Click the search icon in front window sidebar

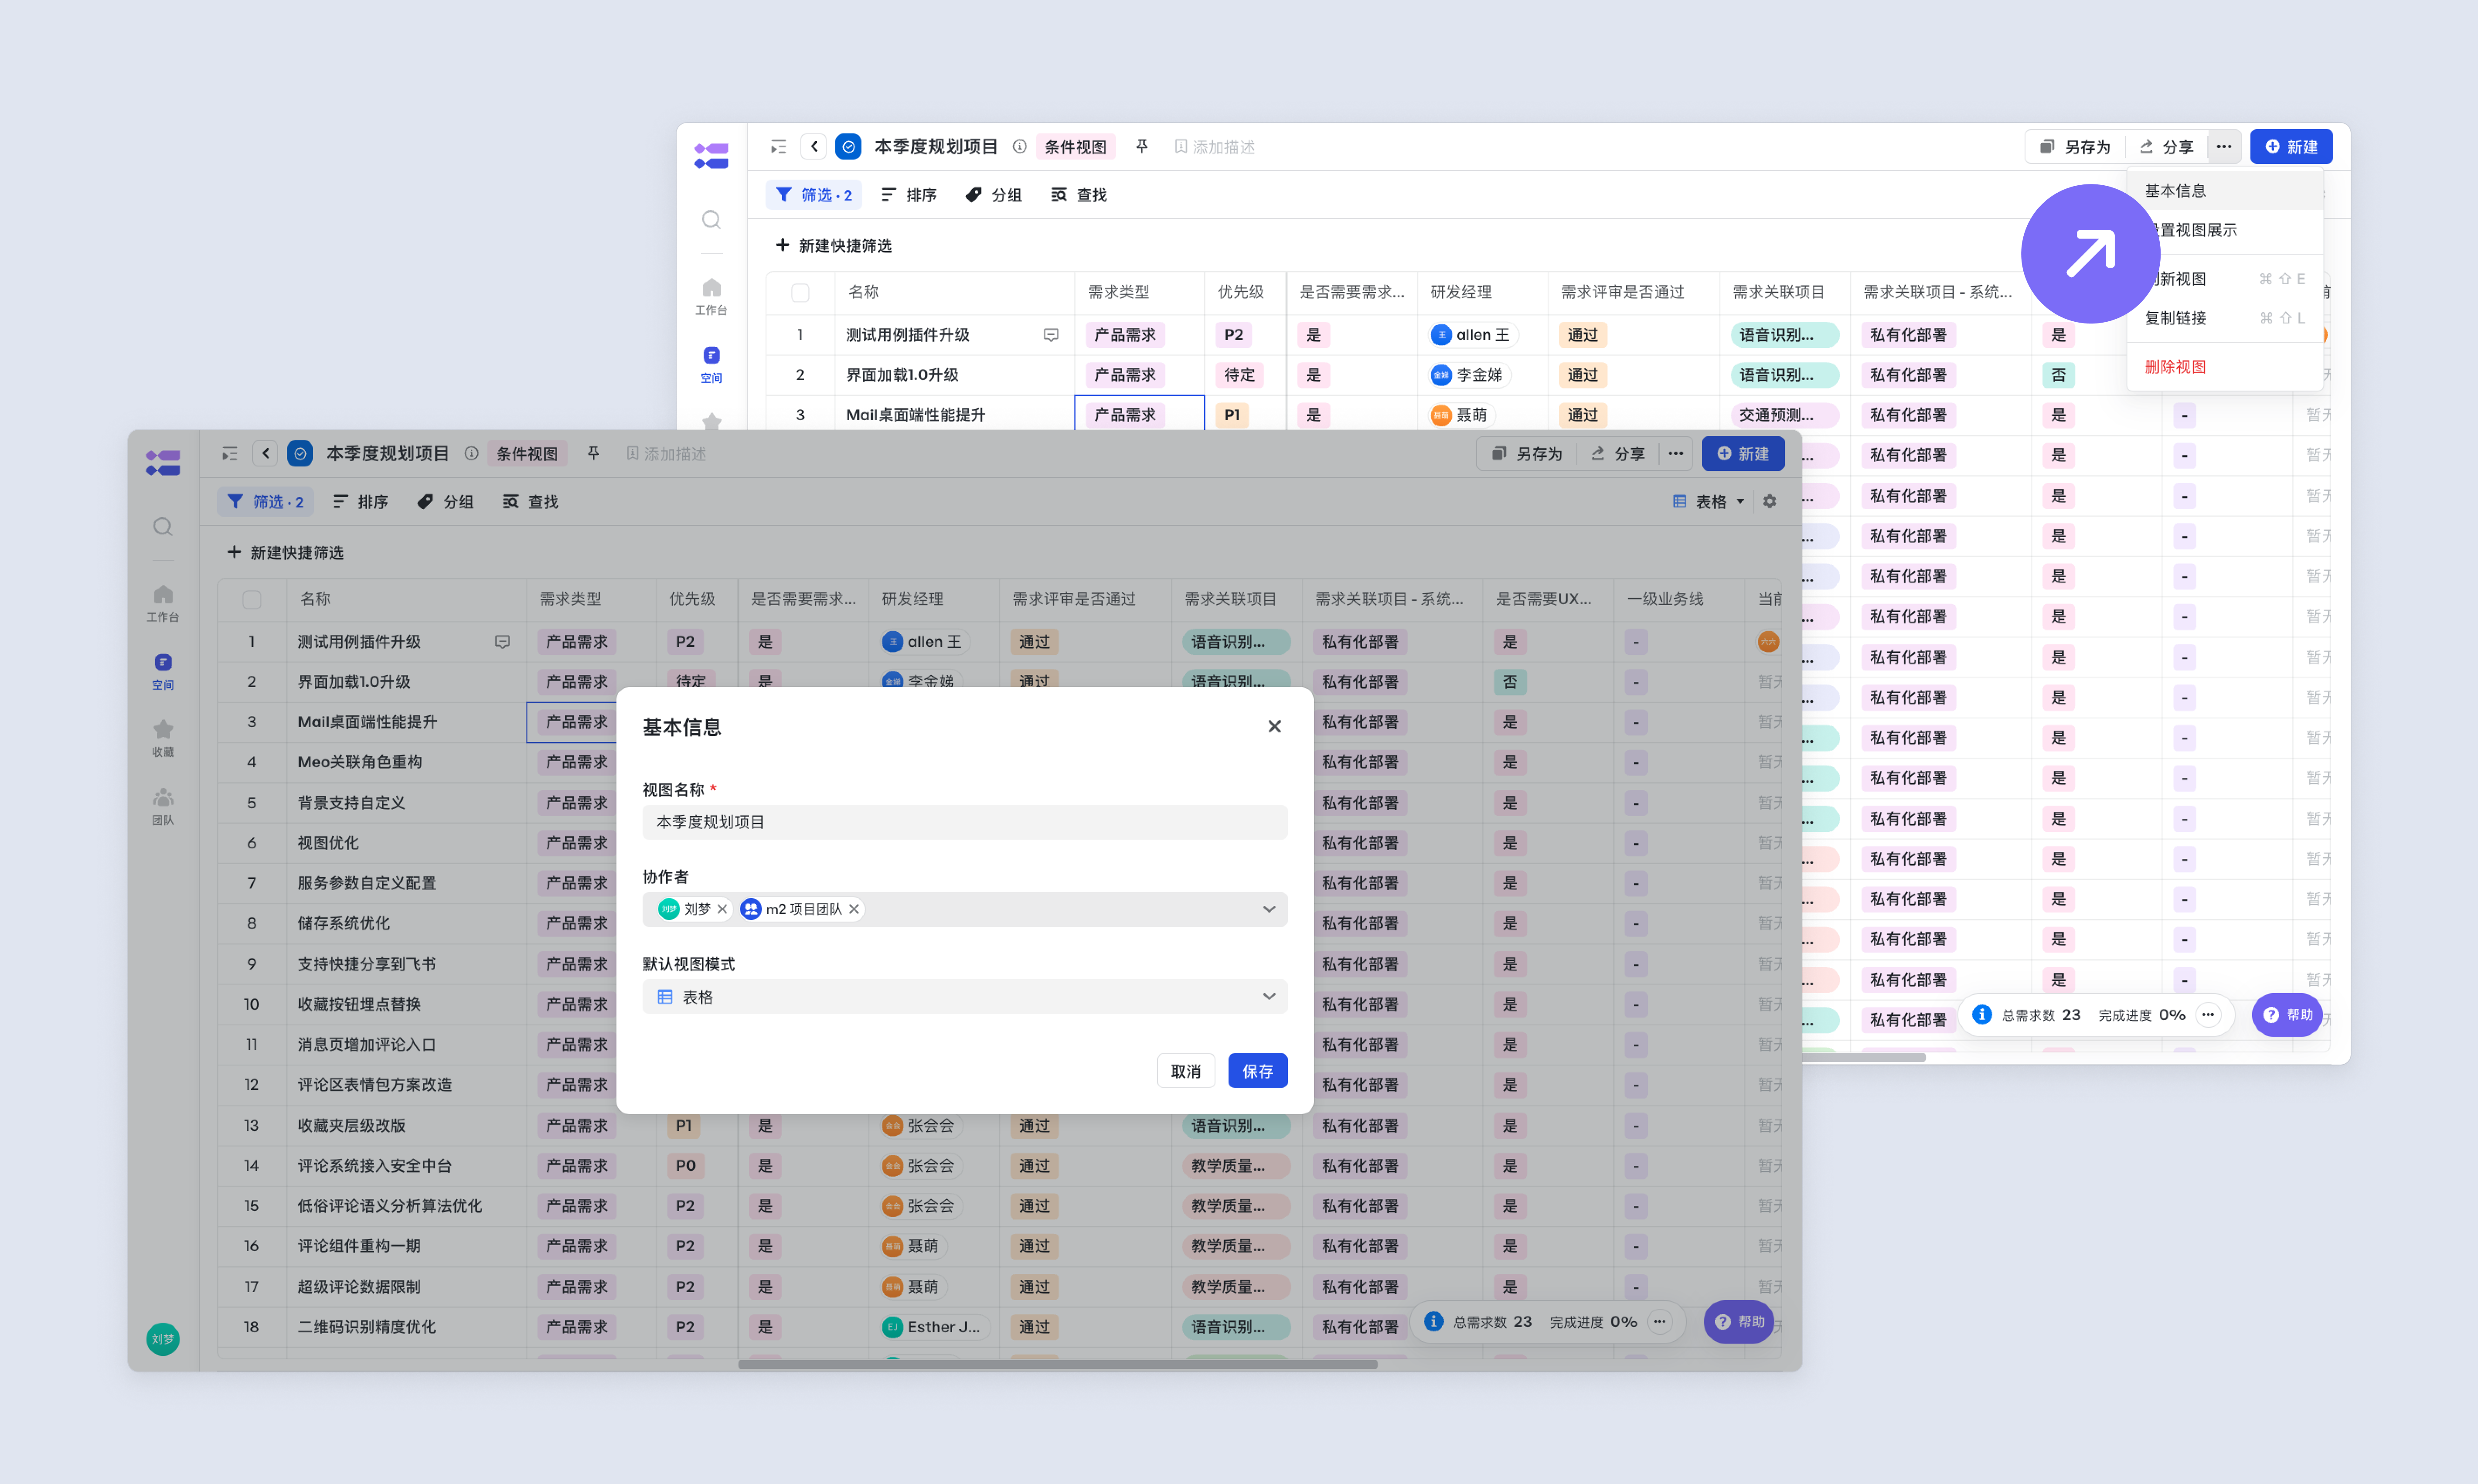[163, 527]
